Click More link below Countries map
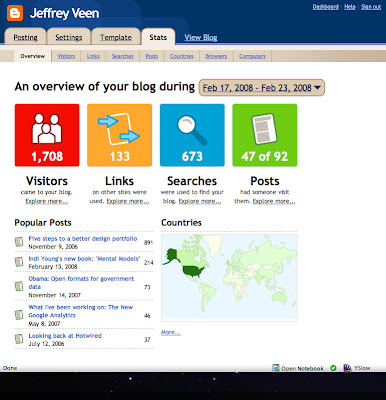The height and width of the screenshot is (400, 386). click(x=171, y=332)
